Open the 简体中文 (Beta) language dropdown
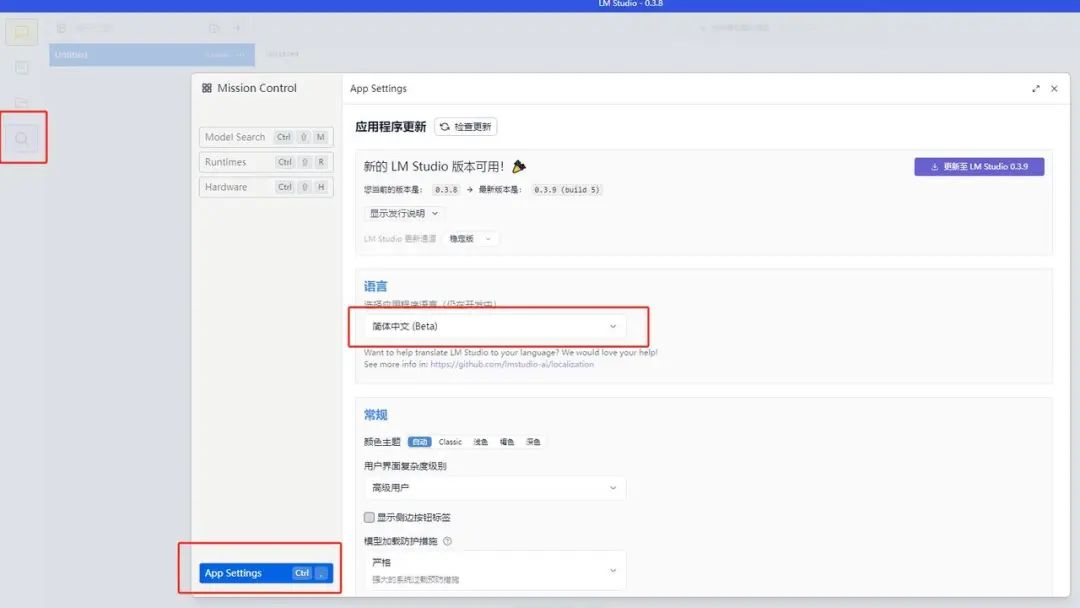This screenshot has height=608, width=1080. (x=494, y=326)
